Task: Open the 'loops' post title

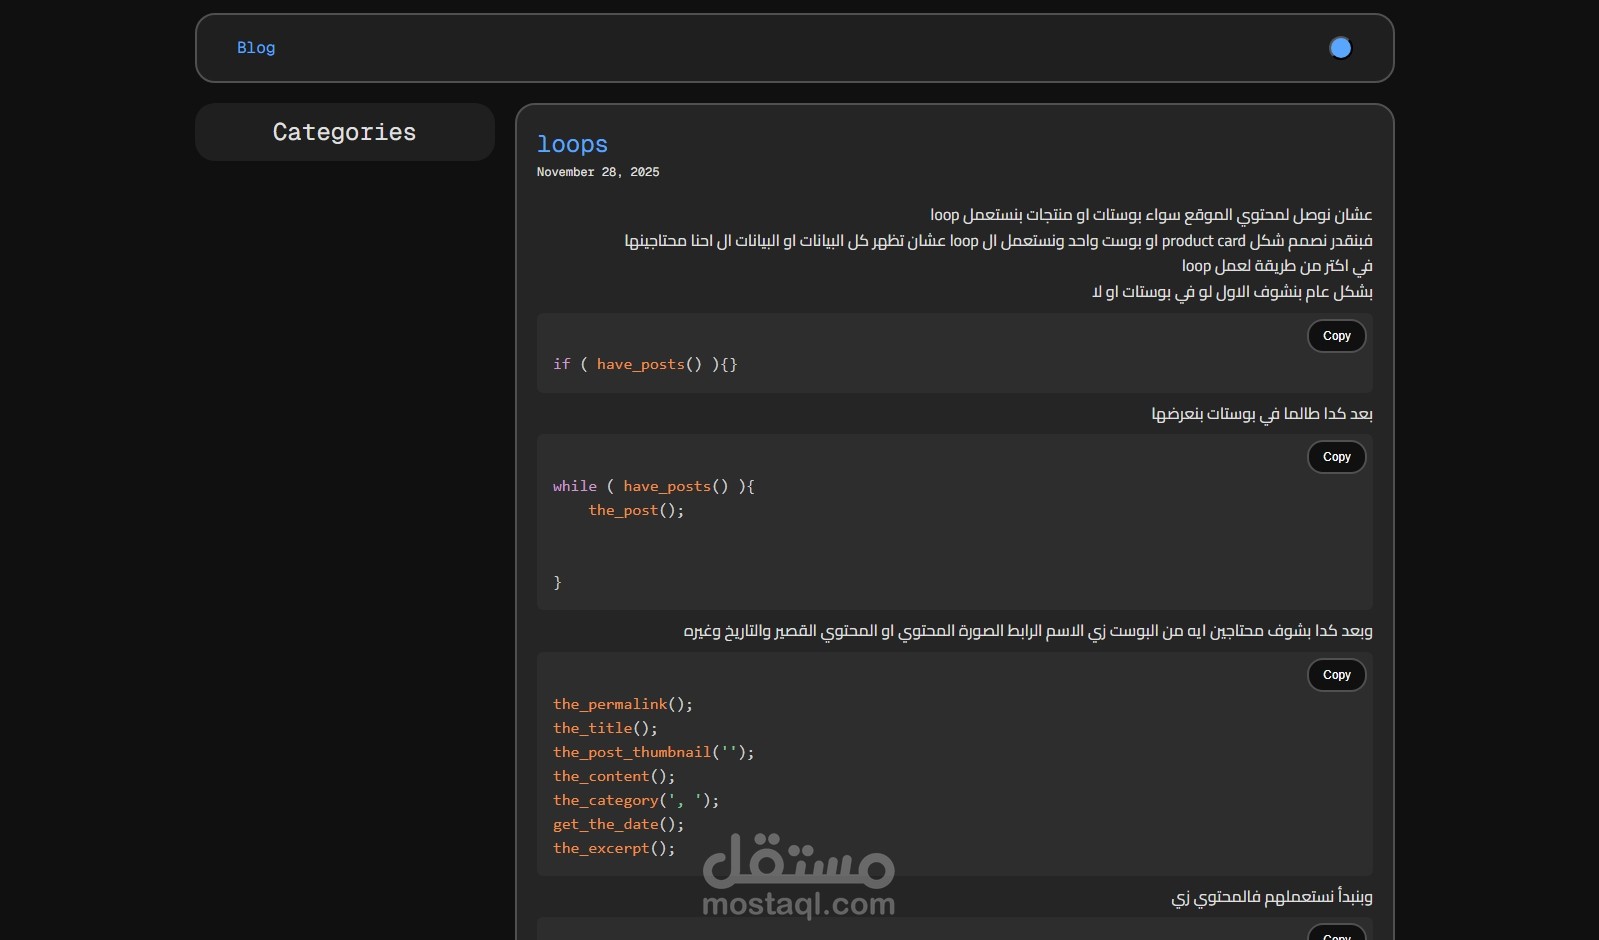Action: click(572, 144)
